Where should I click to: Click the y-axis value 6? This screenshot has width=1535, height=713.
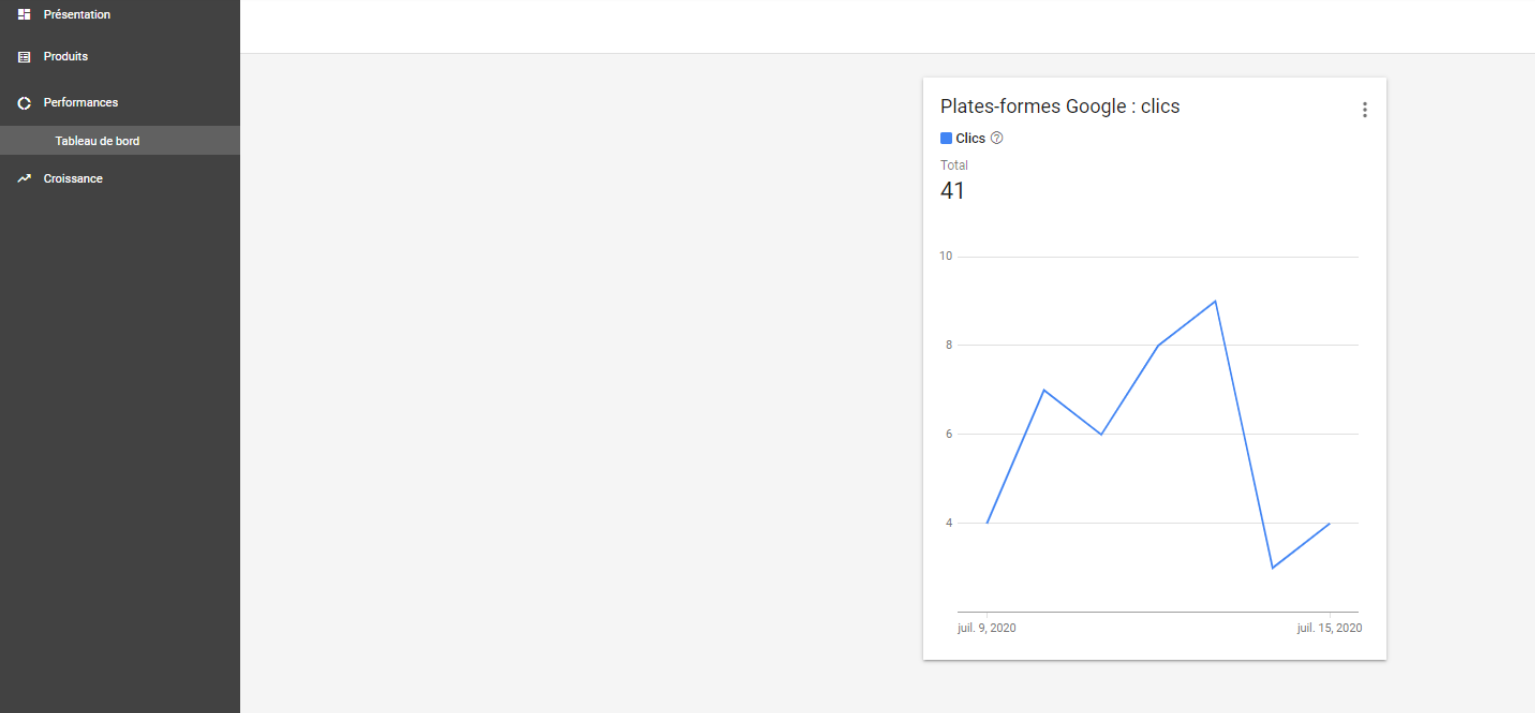tap(949, 434)
